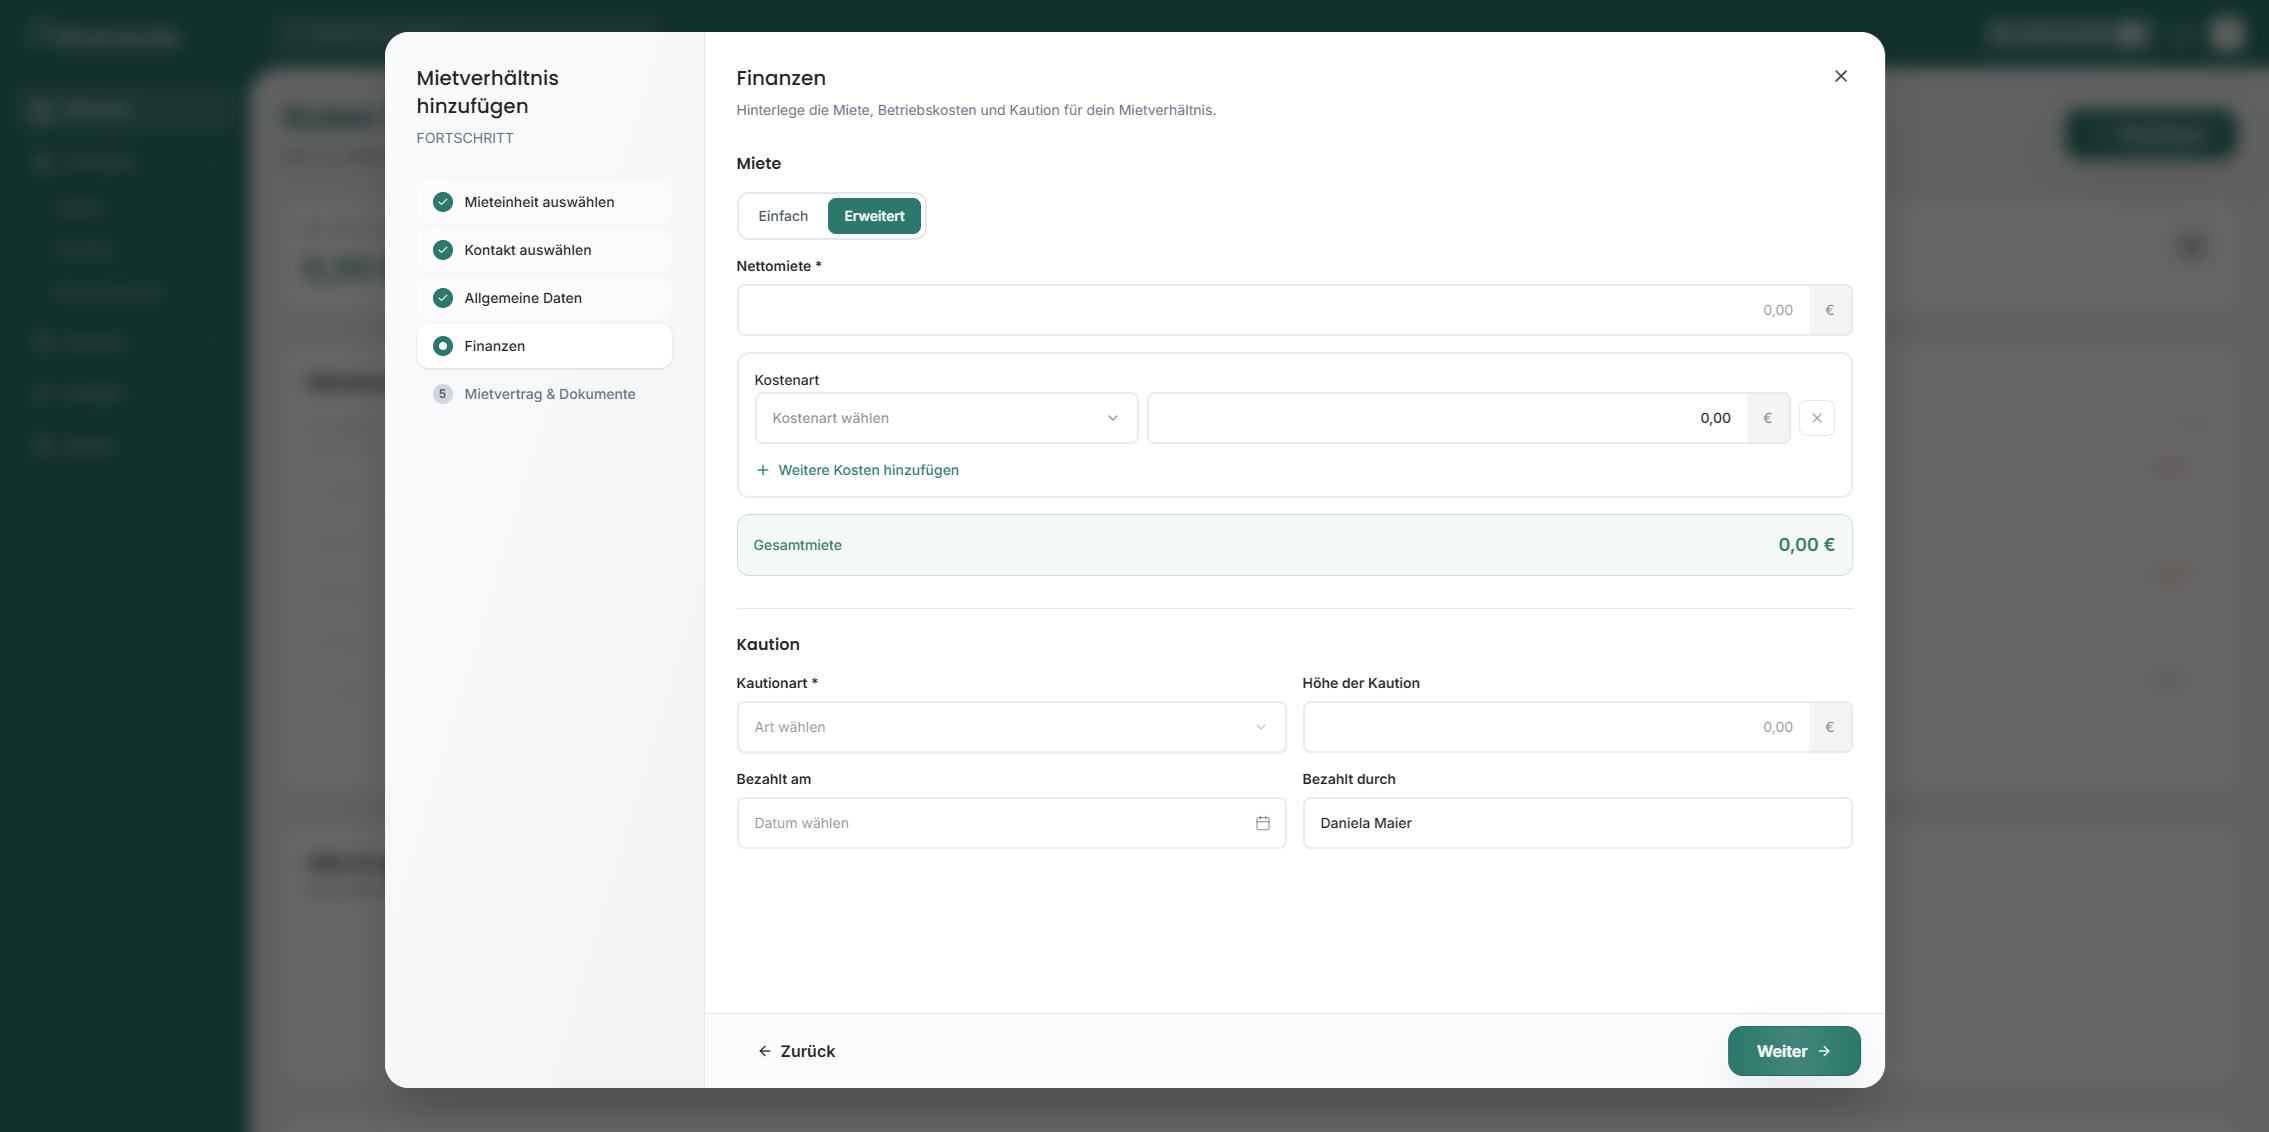
Task: Click the step 5 number badge
Action: tap(442, 394)
